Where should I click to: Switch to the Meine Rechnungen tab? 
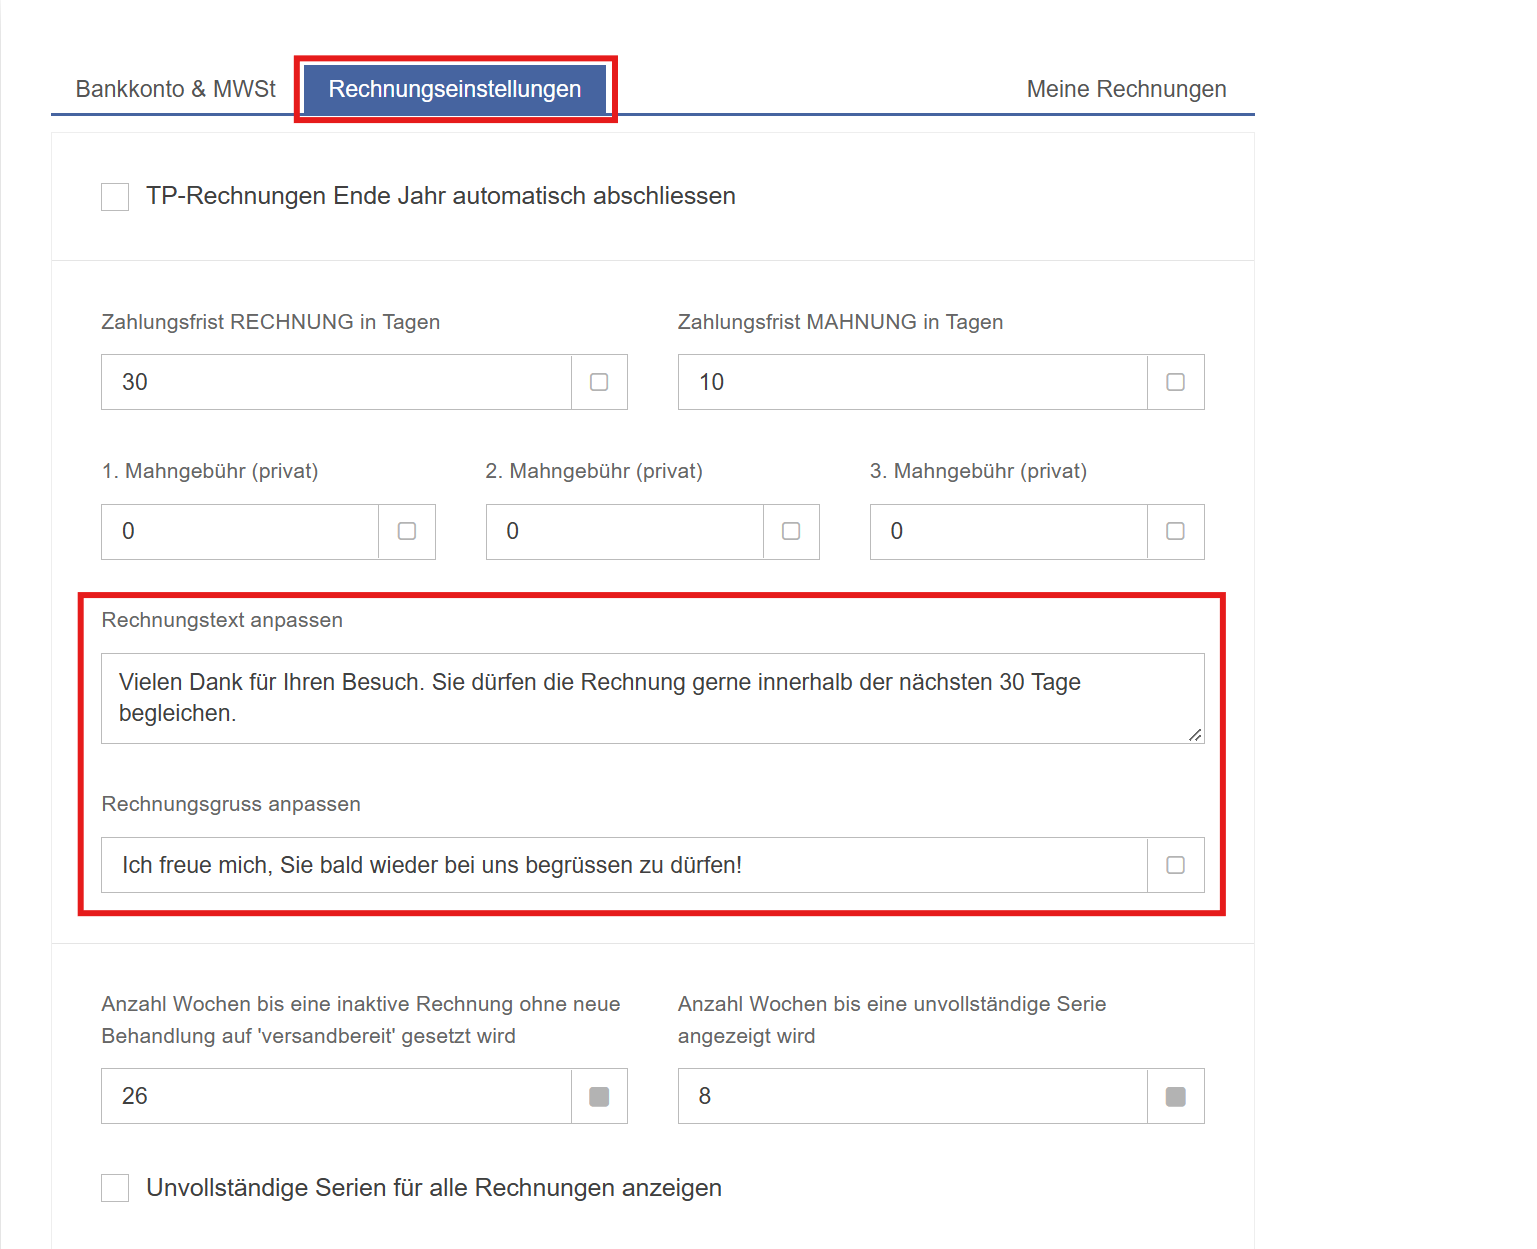(1126, 89)
